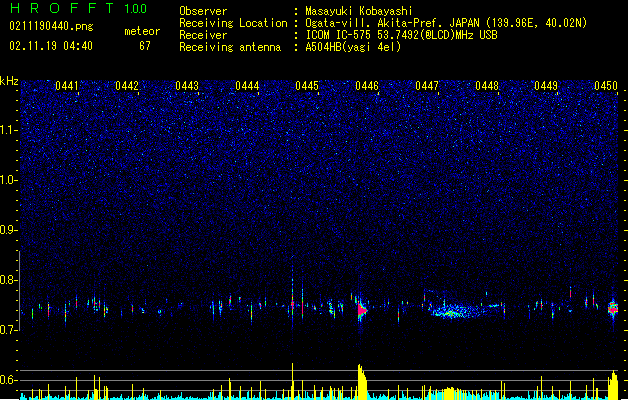Image resolution: width=629 pixels, height=400 pixels.
Task: Click time marker 0443
Action: click(187, 86)
